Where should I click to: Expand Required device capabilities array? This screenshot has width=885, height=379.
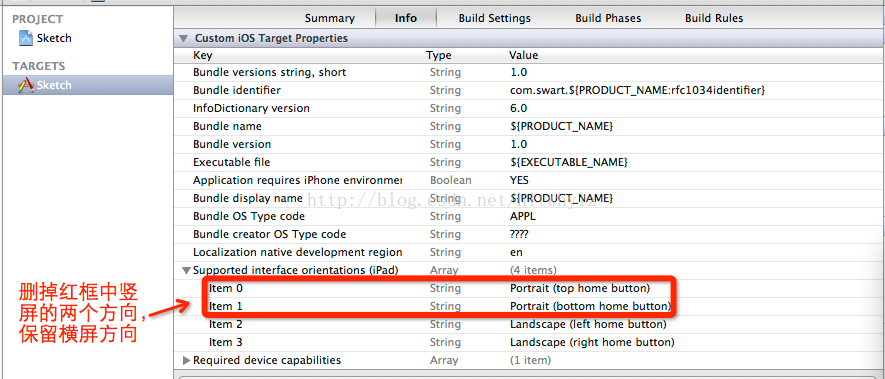(187, 360)
